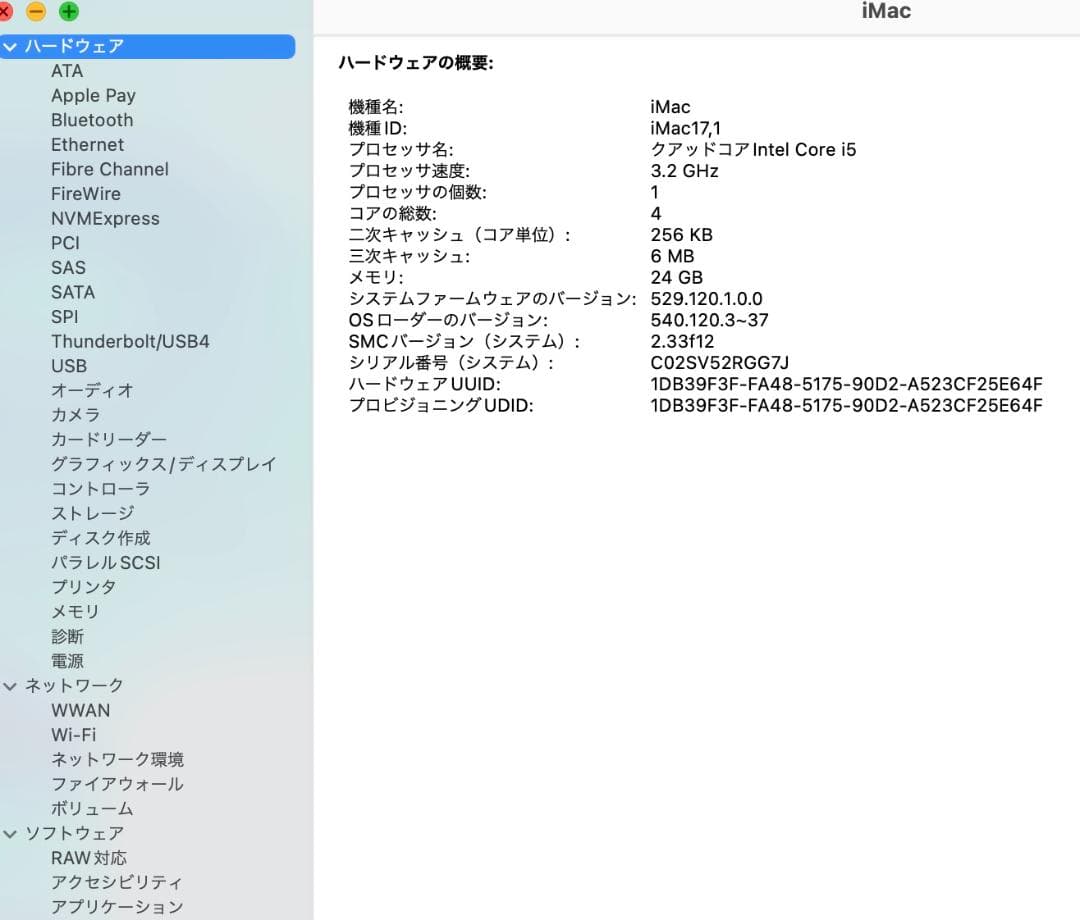Open the 診断 diagnostics section
This screenshot has width=1080, height=920.
pos(68,636)
